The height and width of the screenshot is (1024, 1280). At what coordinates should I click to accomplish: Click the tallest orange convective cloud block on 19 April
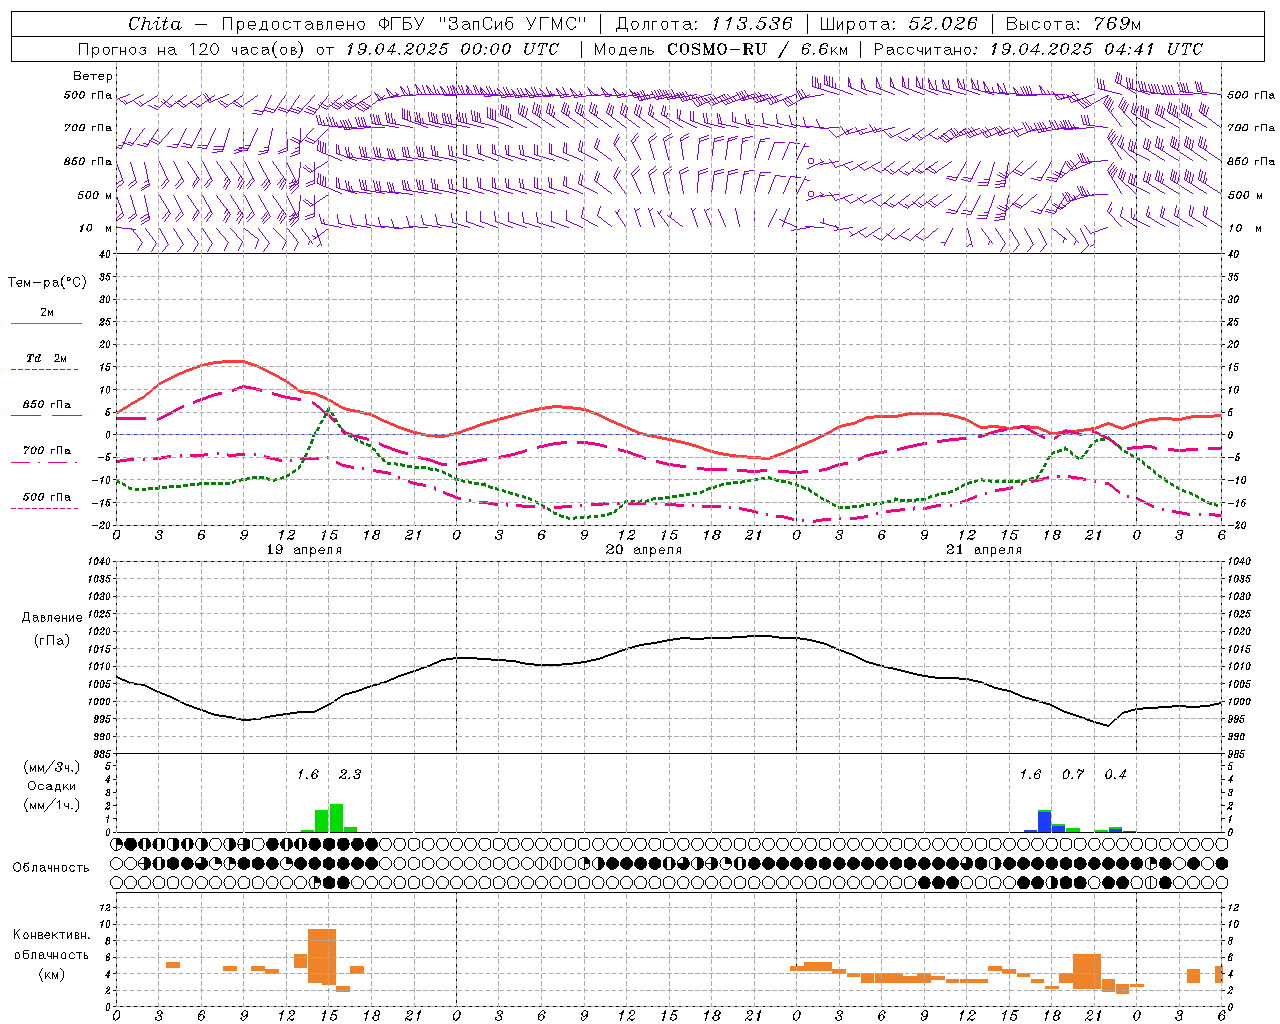click(x=322, y=956)
